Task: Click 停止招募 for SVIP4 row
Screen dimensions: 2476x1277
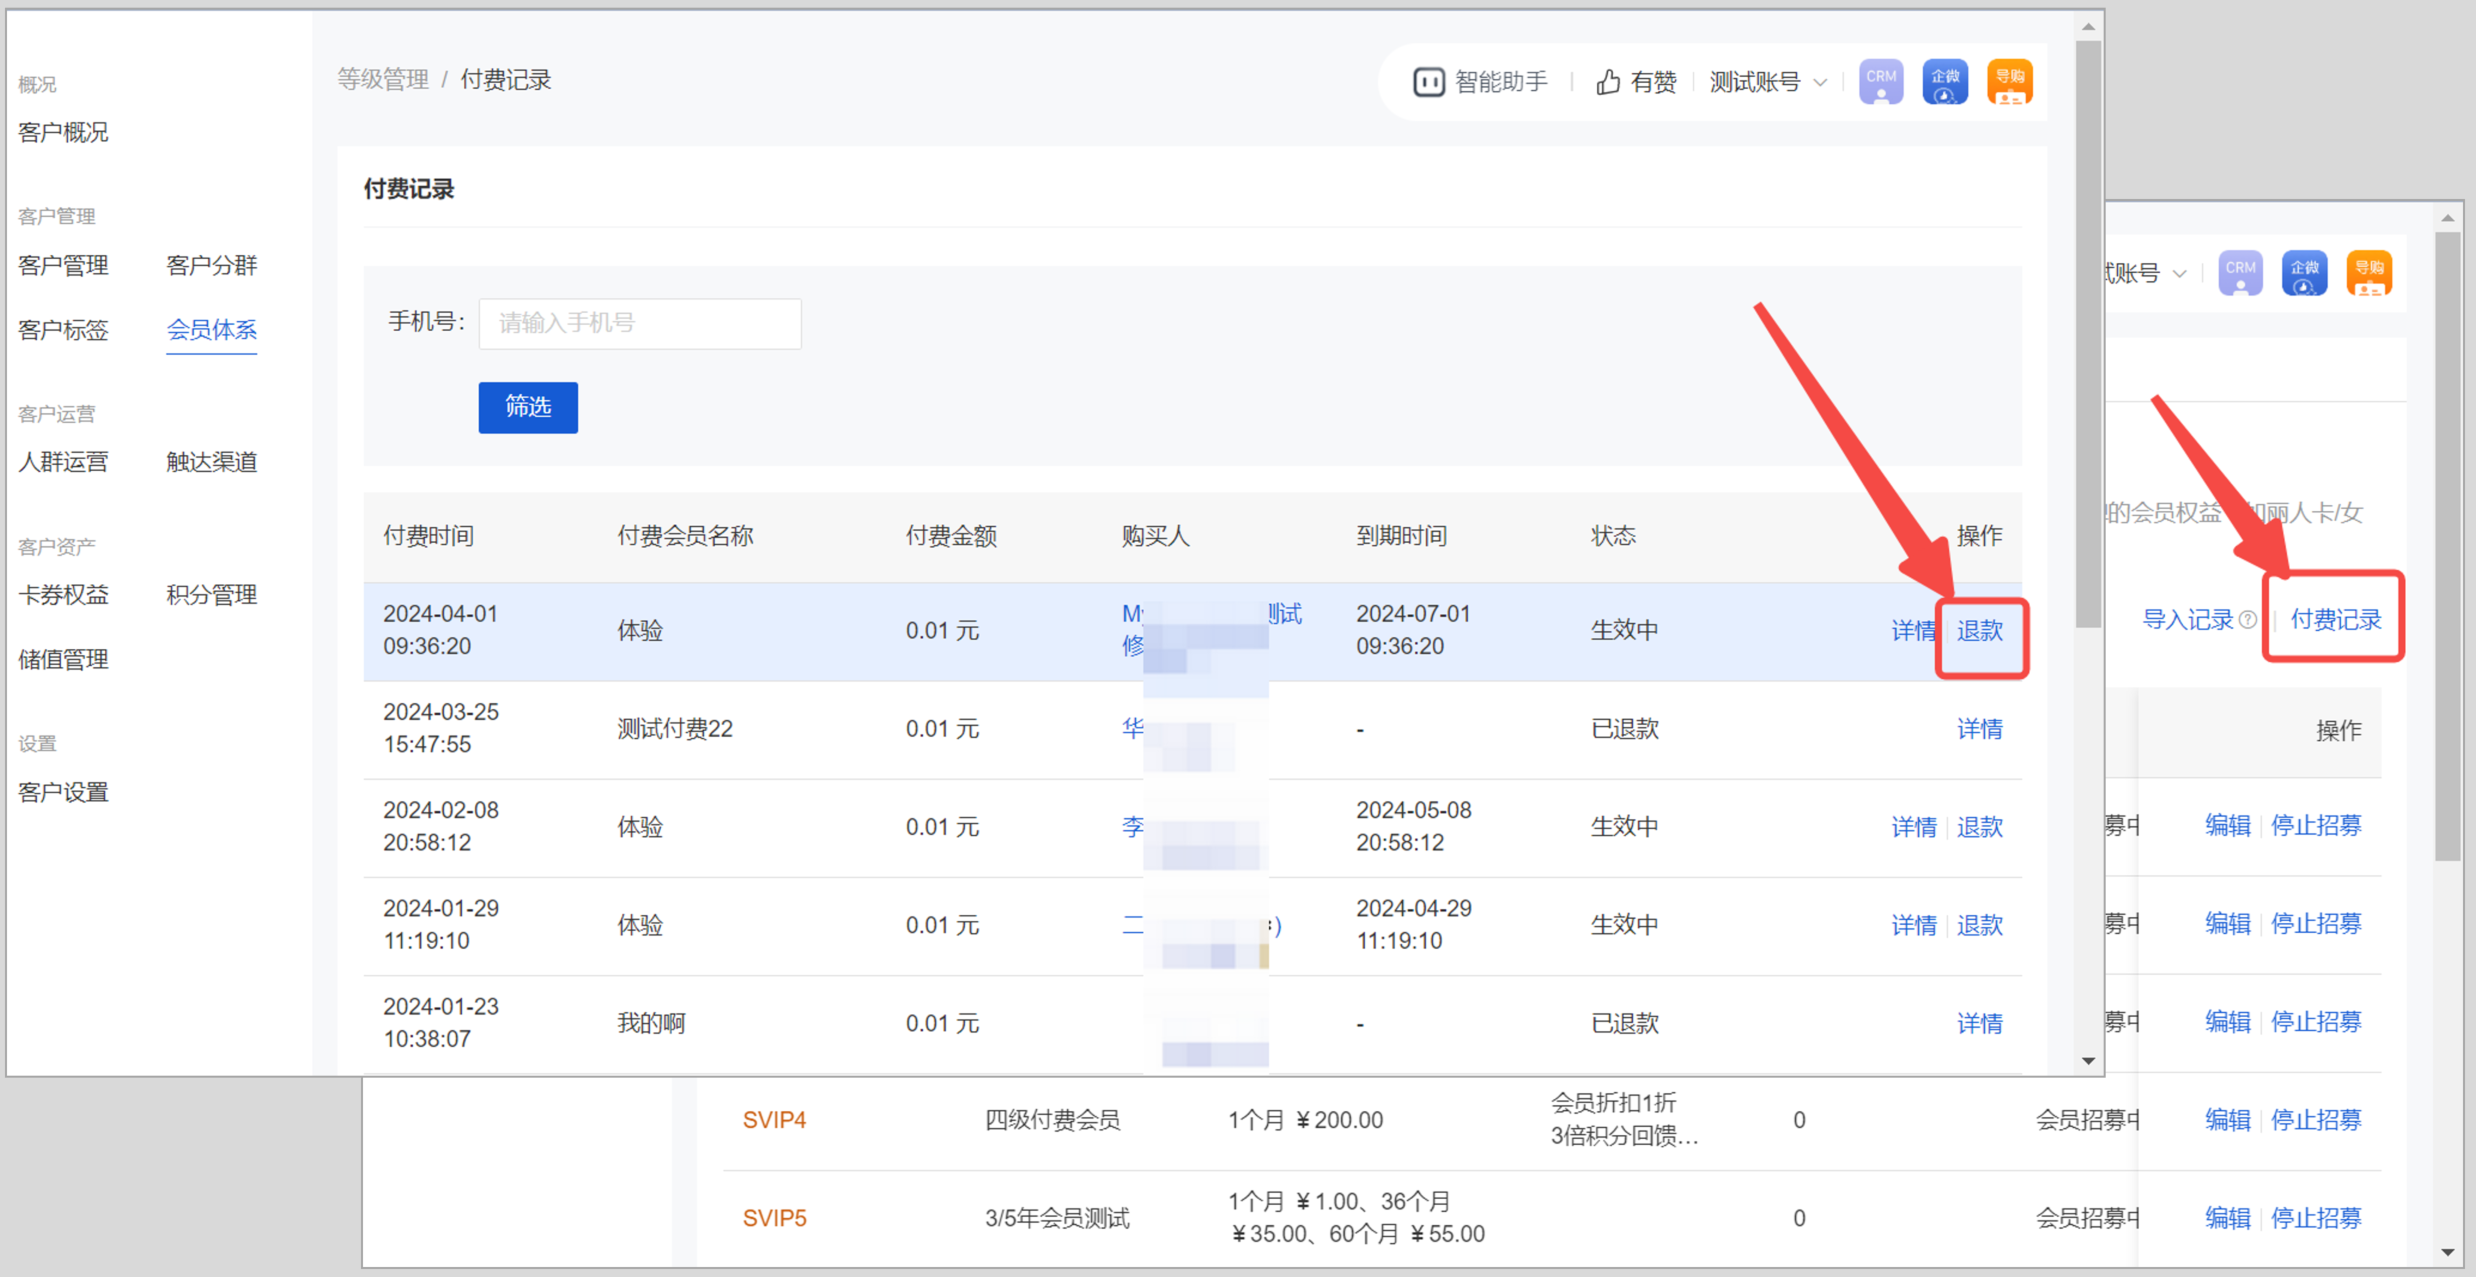Action: [x=2316, y=1120]
